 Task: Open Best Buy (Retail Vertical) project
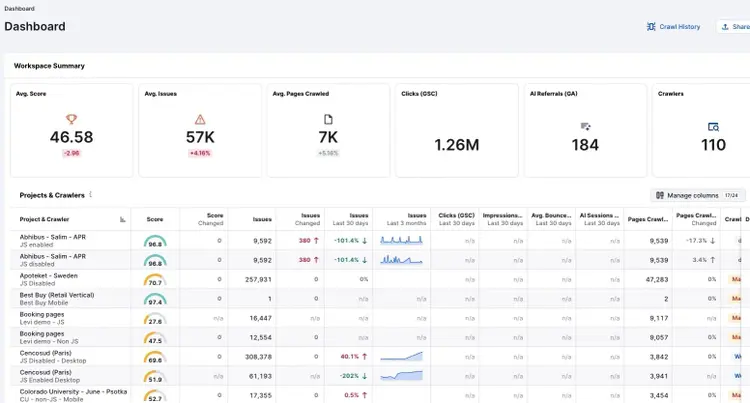[57, 299]
